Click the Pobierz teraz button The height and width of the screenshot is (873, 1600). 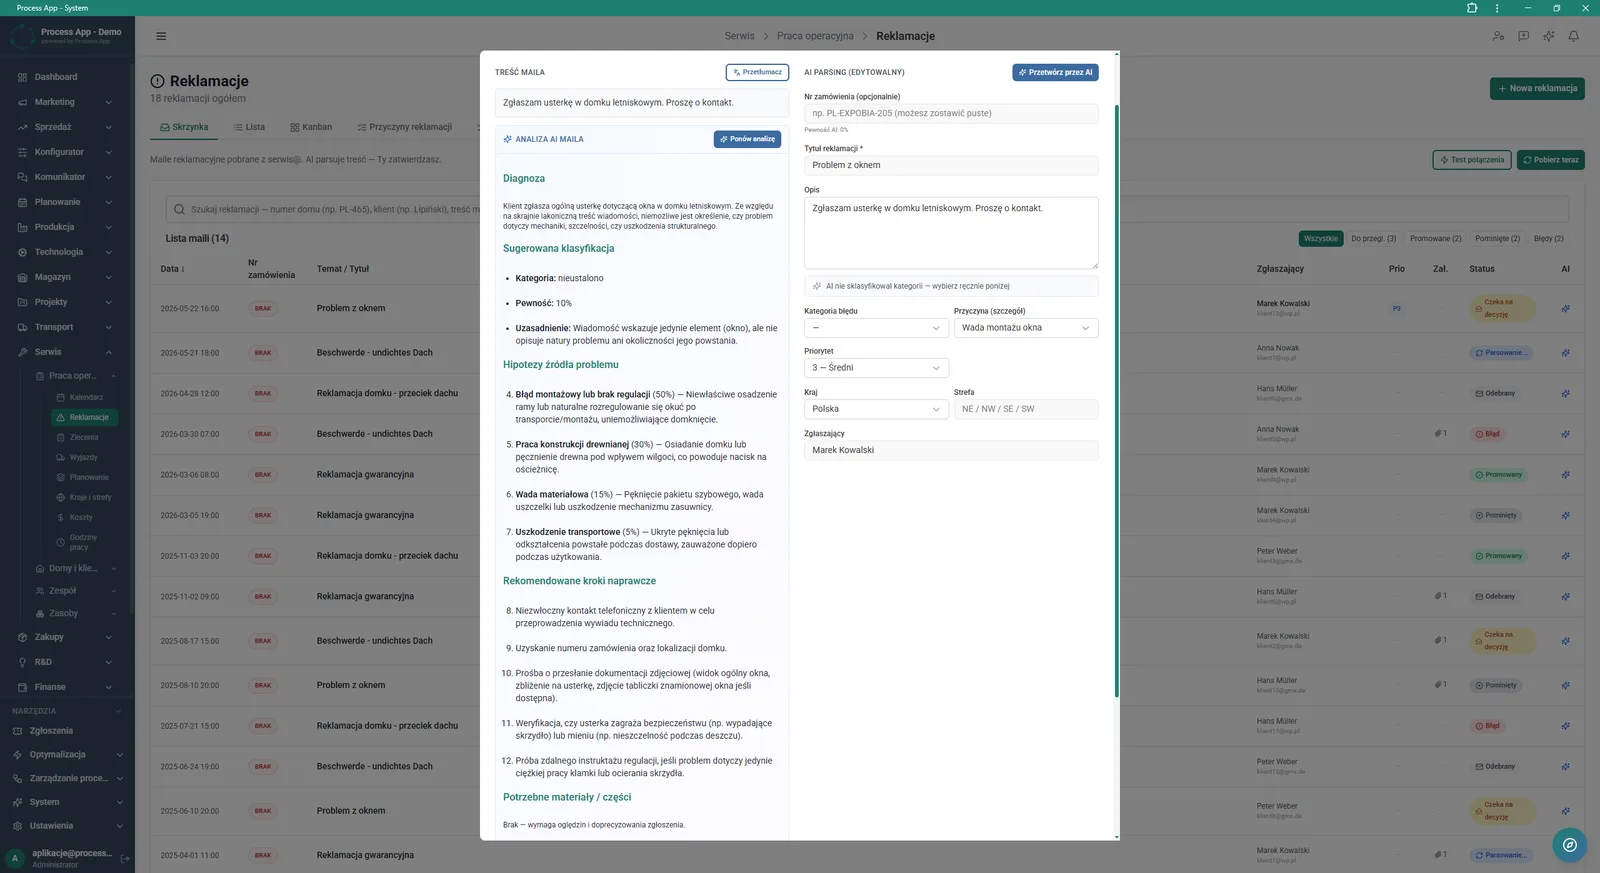click(1551, 160)
